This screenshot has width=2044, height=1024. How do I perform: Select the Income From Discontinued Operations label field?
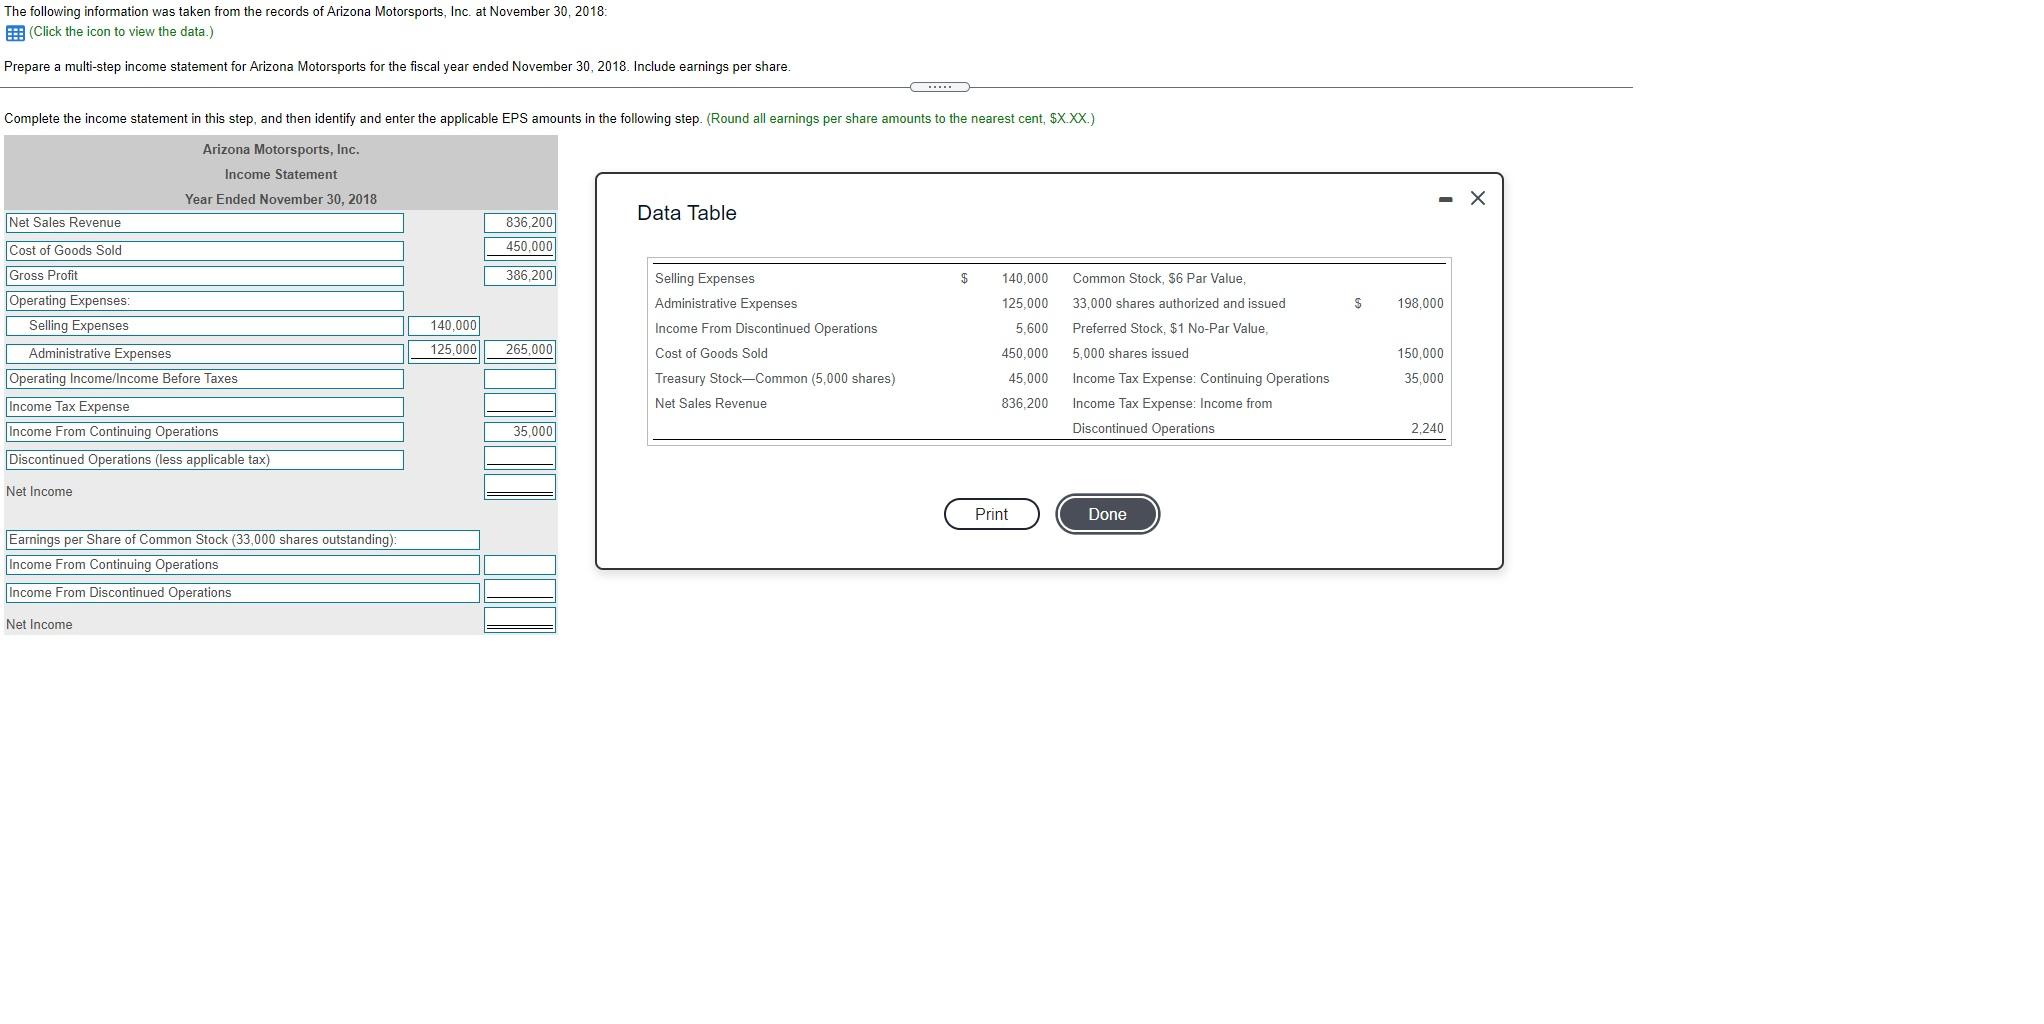point(243,593)
